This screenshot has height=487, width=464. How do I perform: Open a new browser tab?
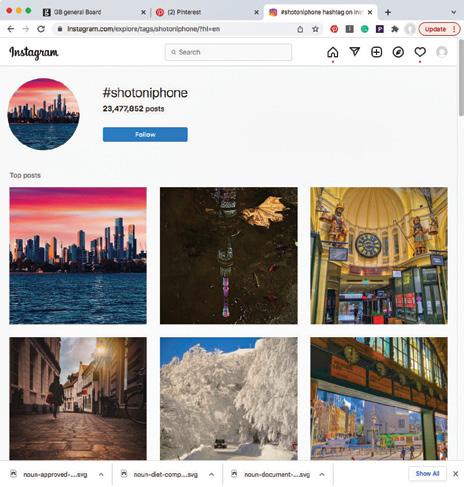pos(388,12)
